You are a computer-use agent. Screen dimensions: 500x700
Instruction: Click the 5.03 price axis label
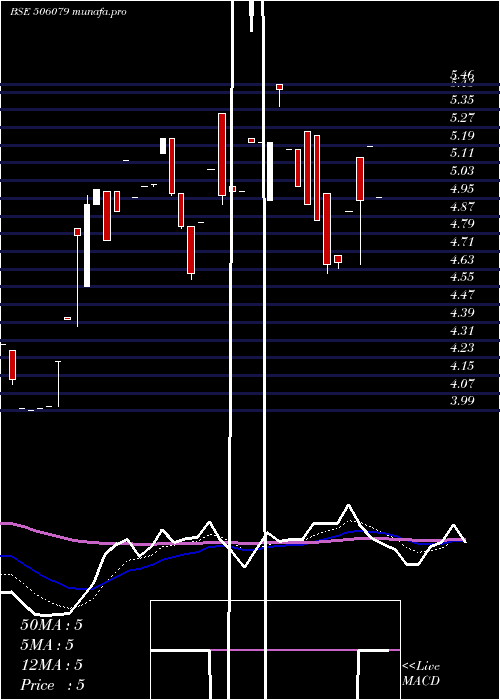pos(462,171)
